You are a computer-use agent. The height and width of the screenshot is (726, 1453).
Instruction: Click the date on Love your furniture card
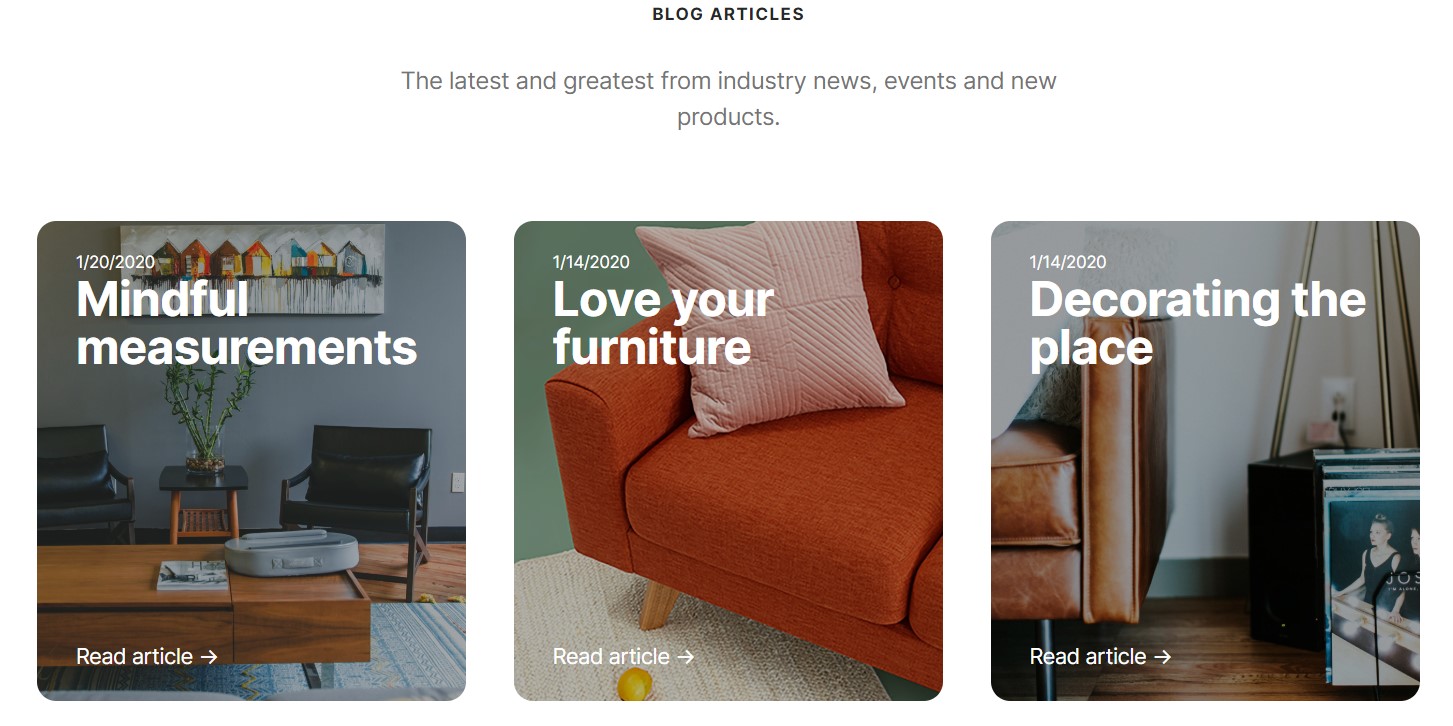pyautogui.click(x=591, y=262)
